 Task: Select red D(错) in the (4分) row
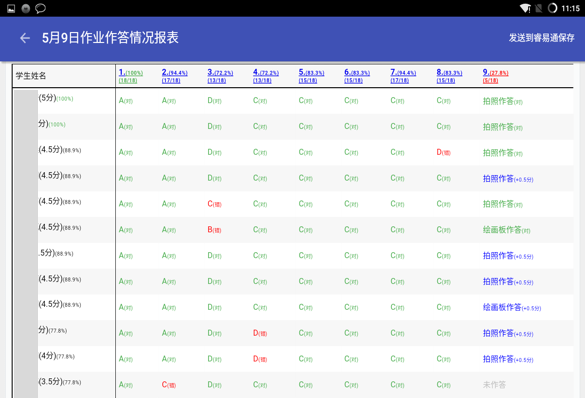(x=260, y=359)
